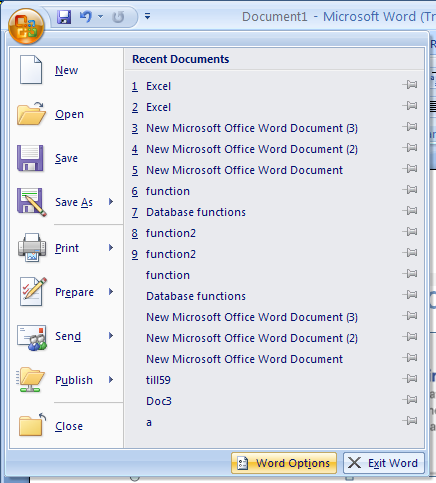Click the Save icon in Quick Access Toolbar

point(64,16)
